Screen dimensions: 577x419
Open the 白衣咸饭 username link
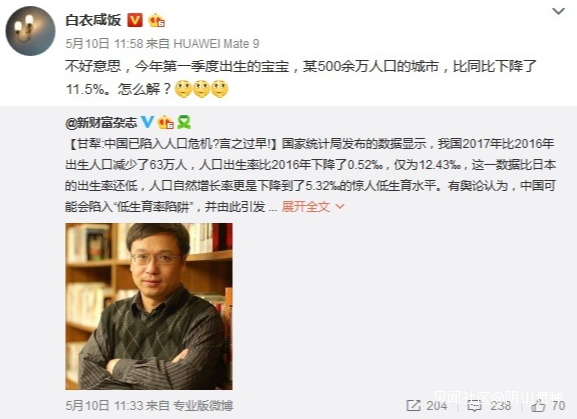[93, 20]
